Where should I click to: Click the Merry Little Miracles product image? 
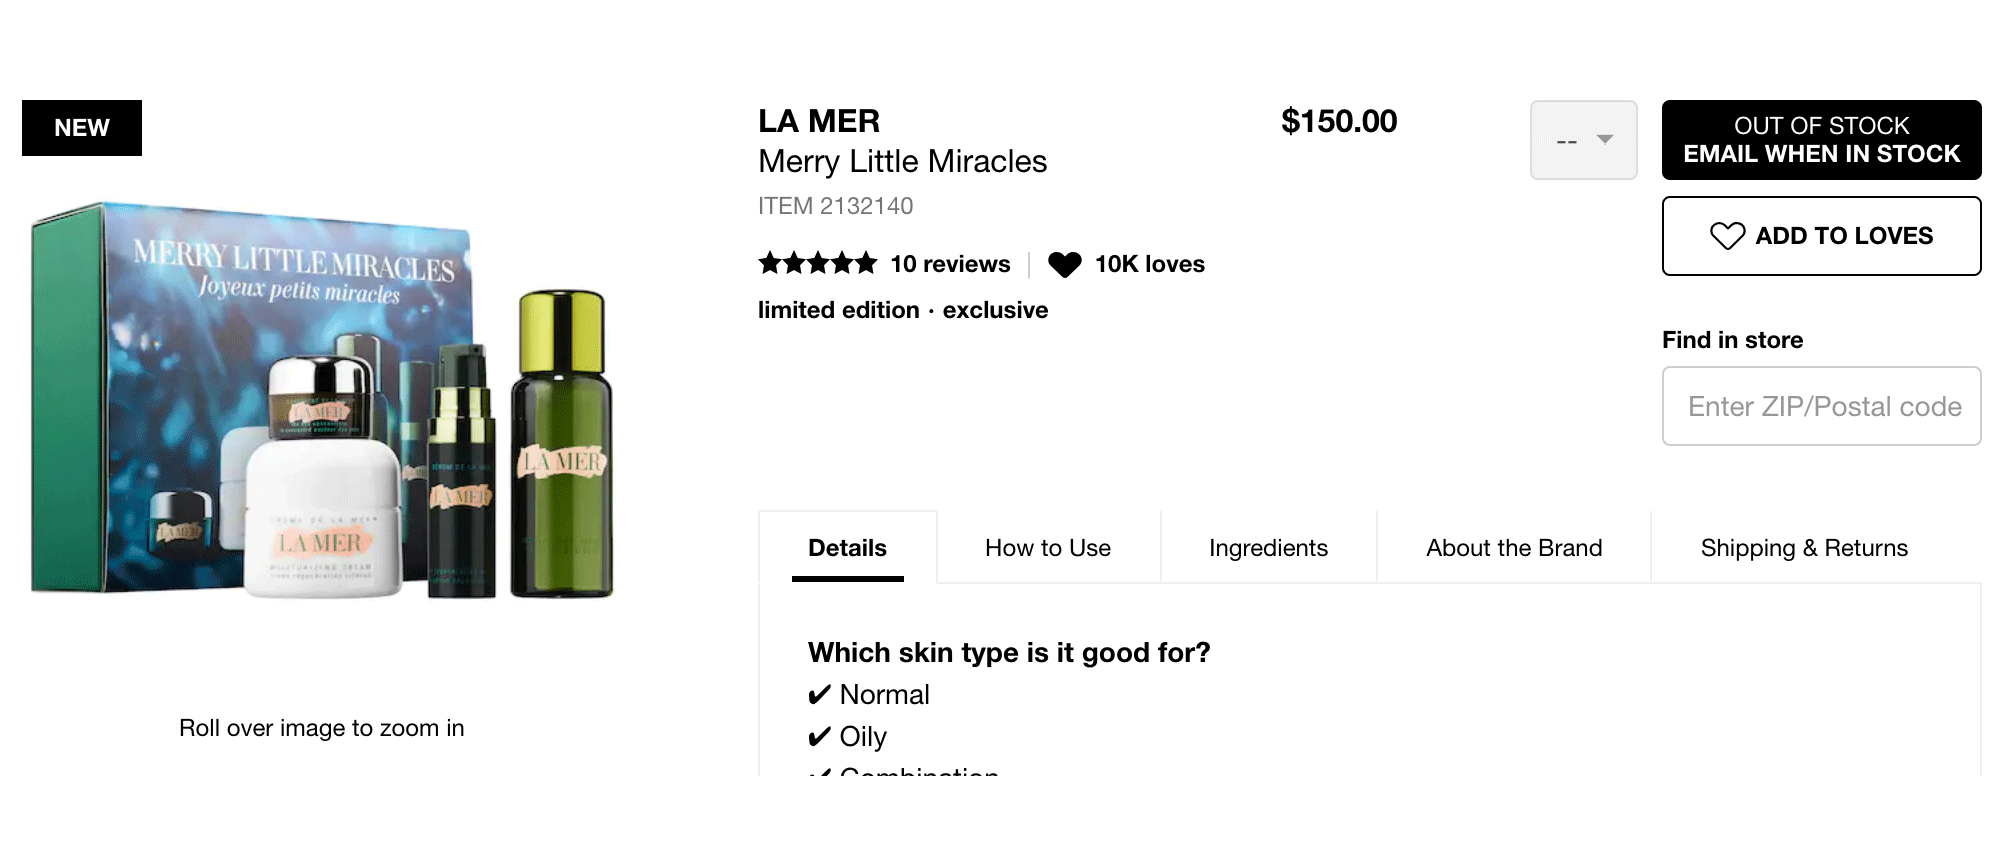coord(322,400)
